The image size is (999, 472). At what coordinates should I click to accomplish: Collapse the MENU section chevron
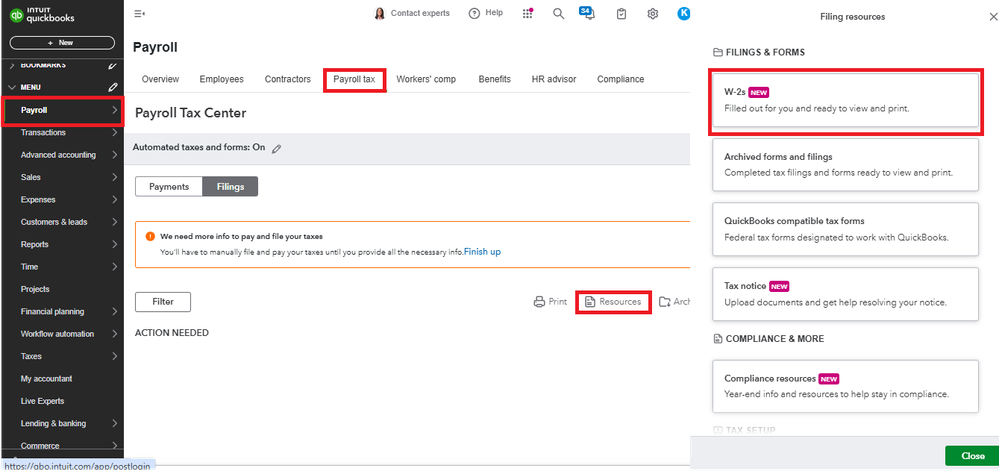pos(12,87)
